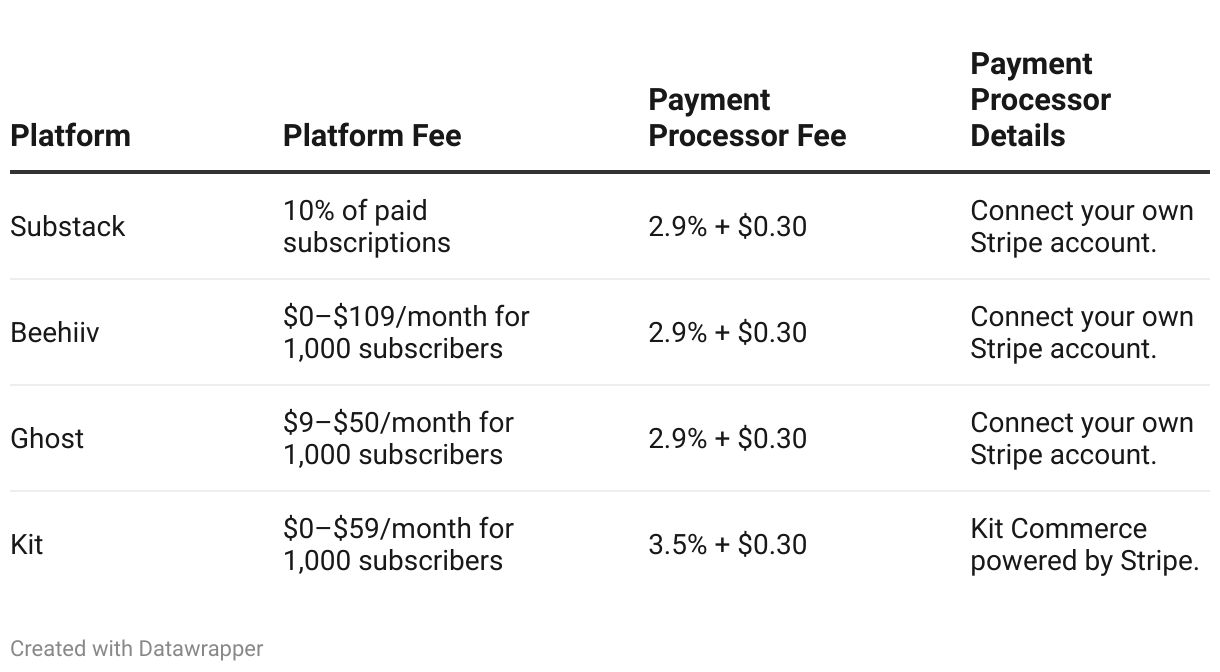The image size is (1220, 672).
Task: Click Ghost's 2.9% + $0.30 processor fee
Action: tap(727, 439)
